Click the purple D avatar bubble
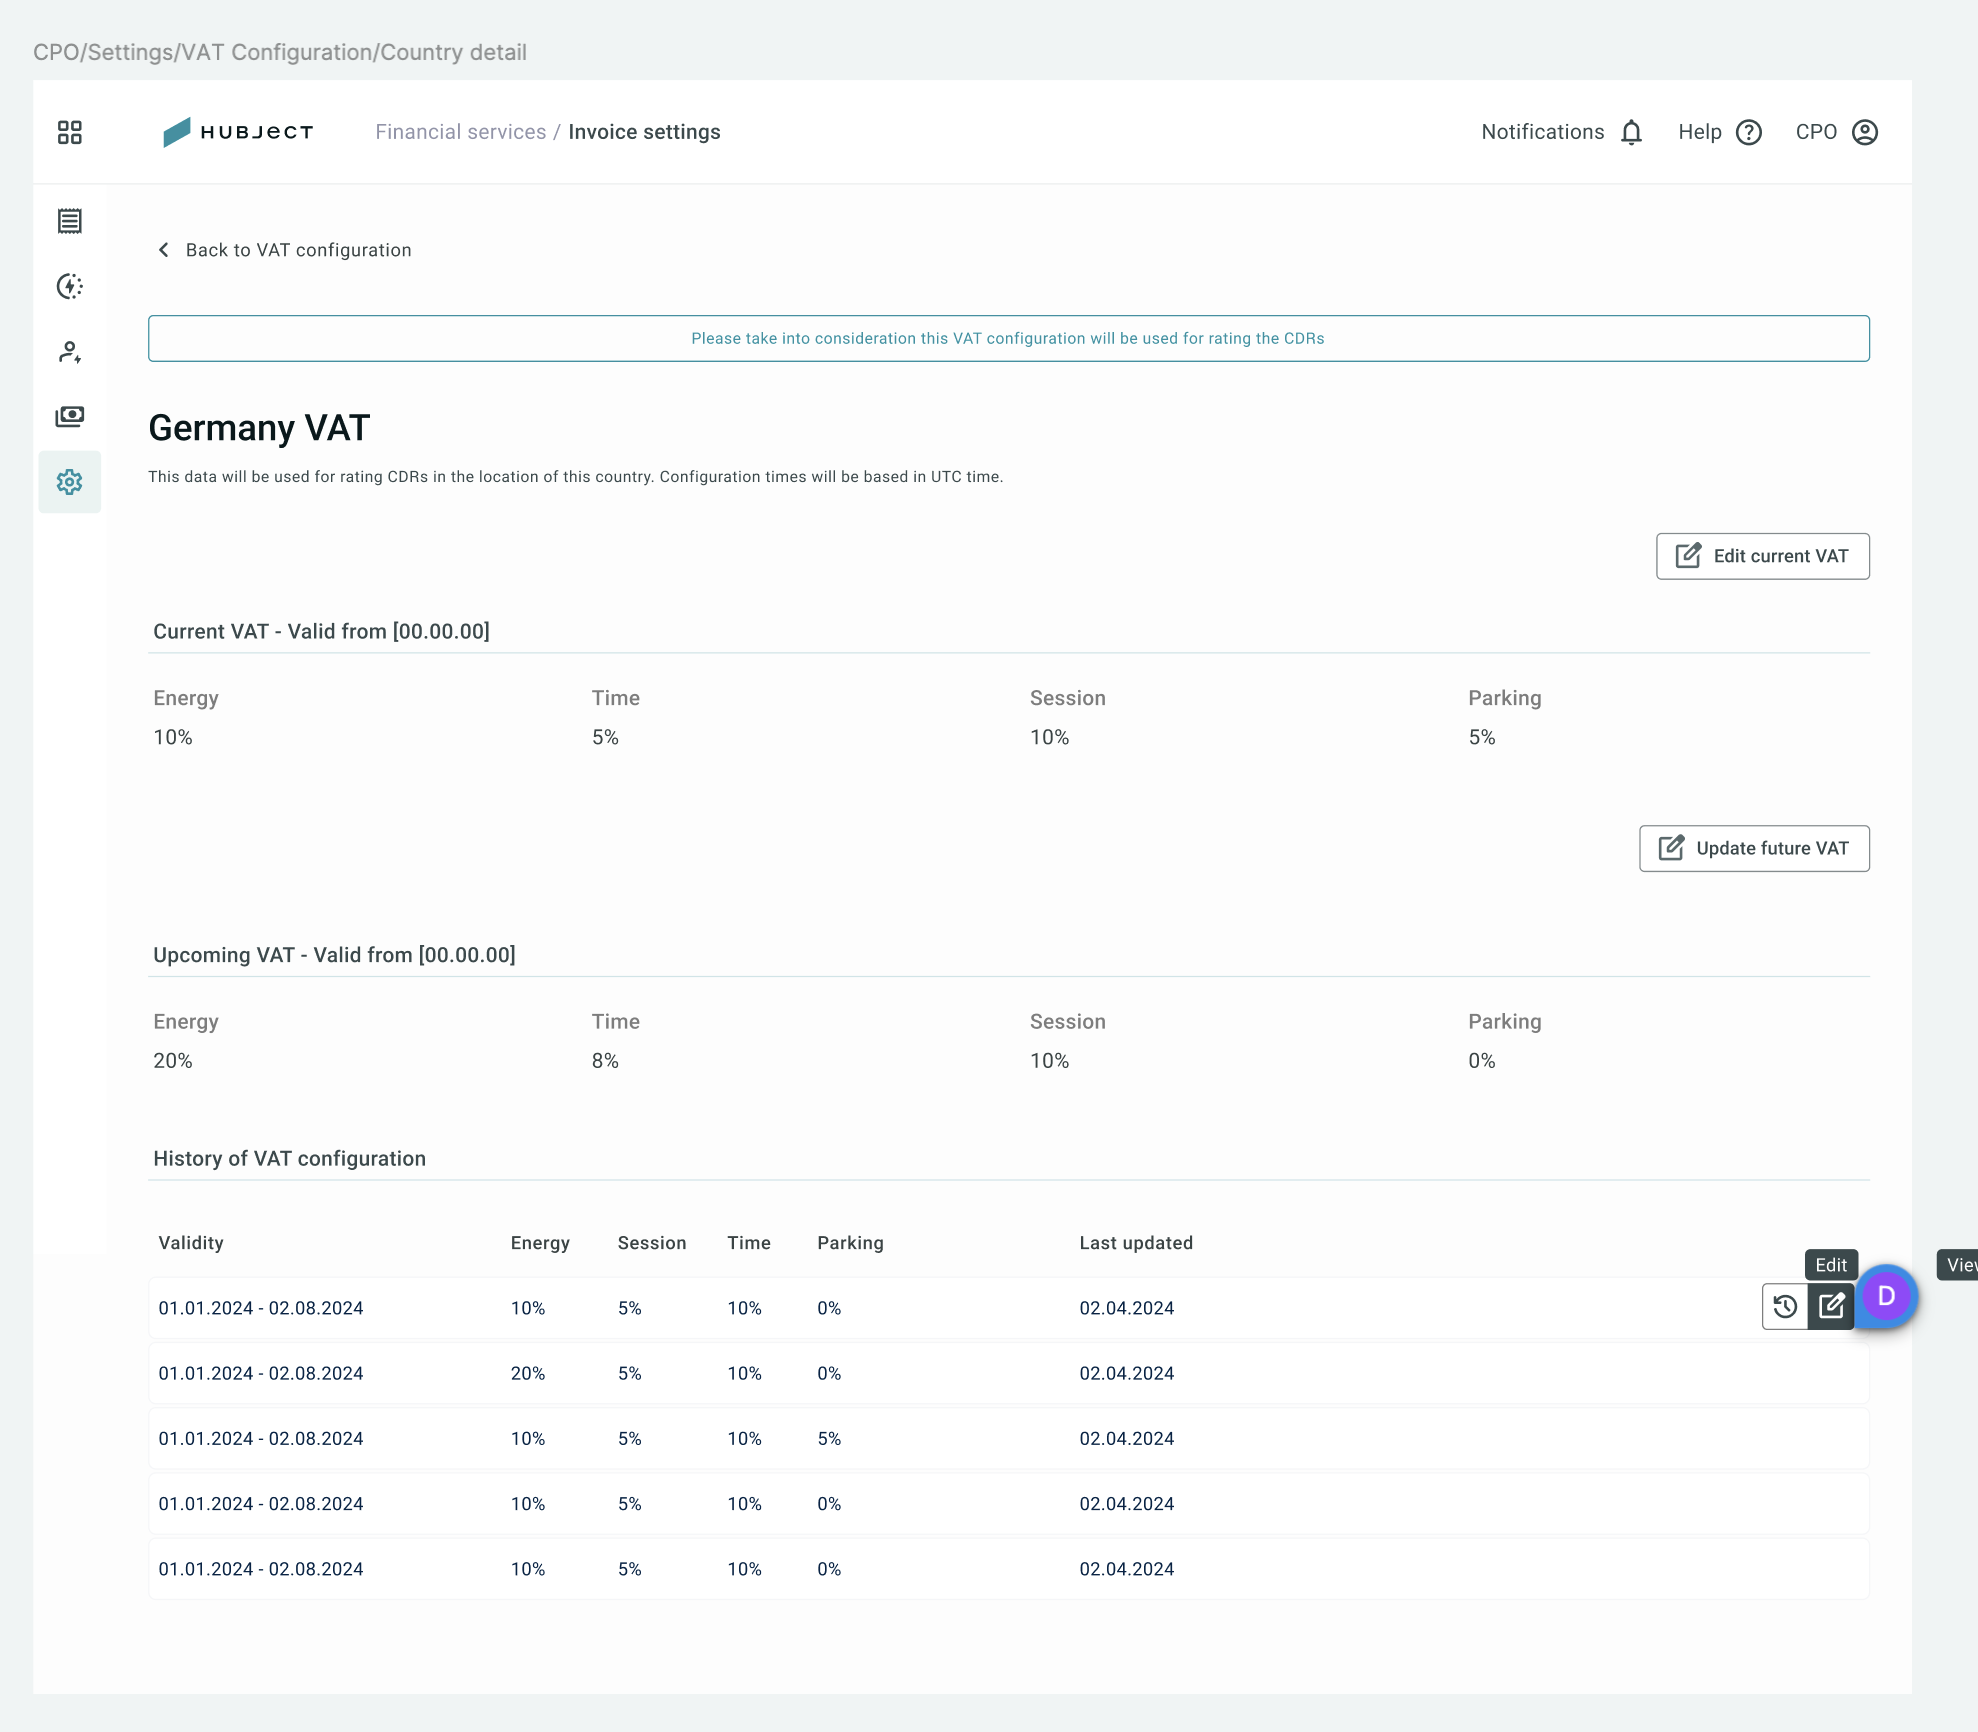 1886,1297
